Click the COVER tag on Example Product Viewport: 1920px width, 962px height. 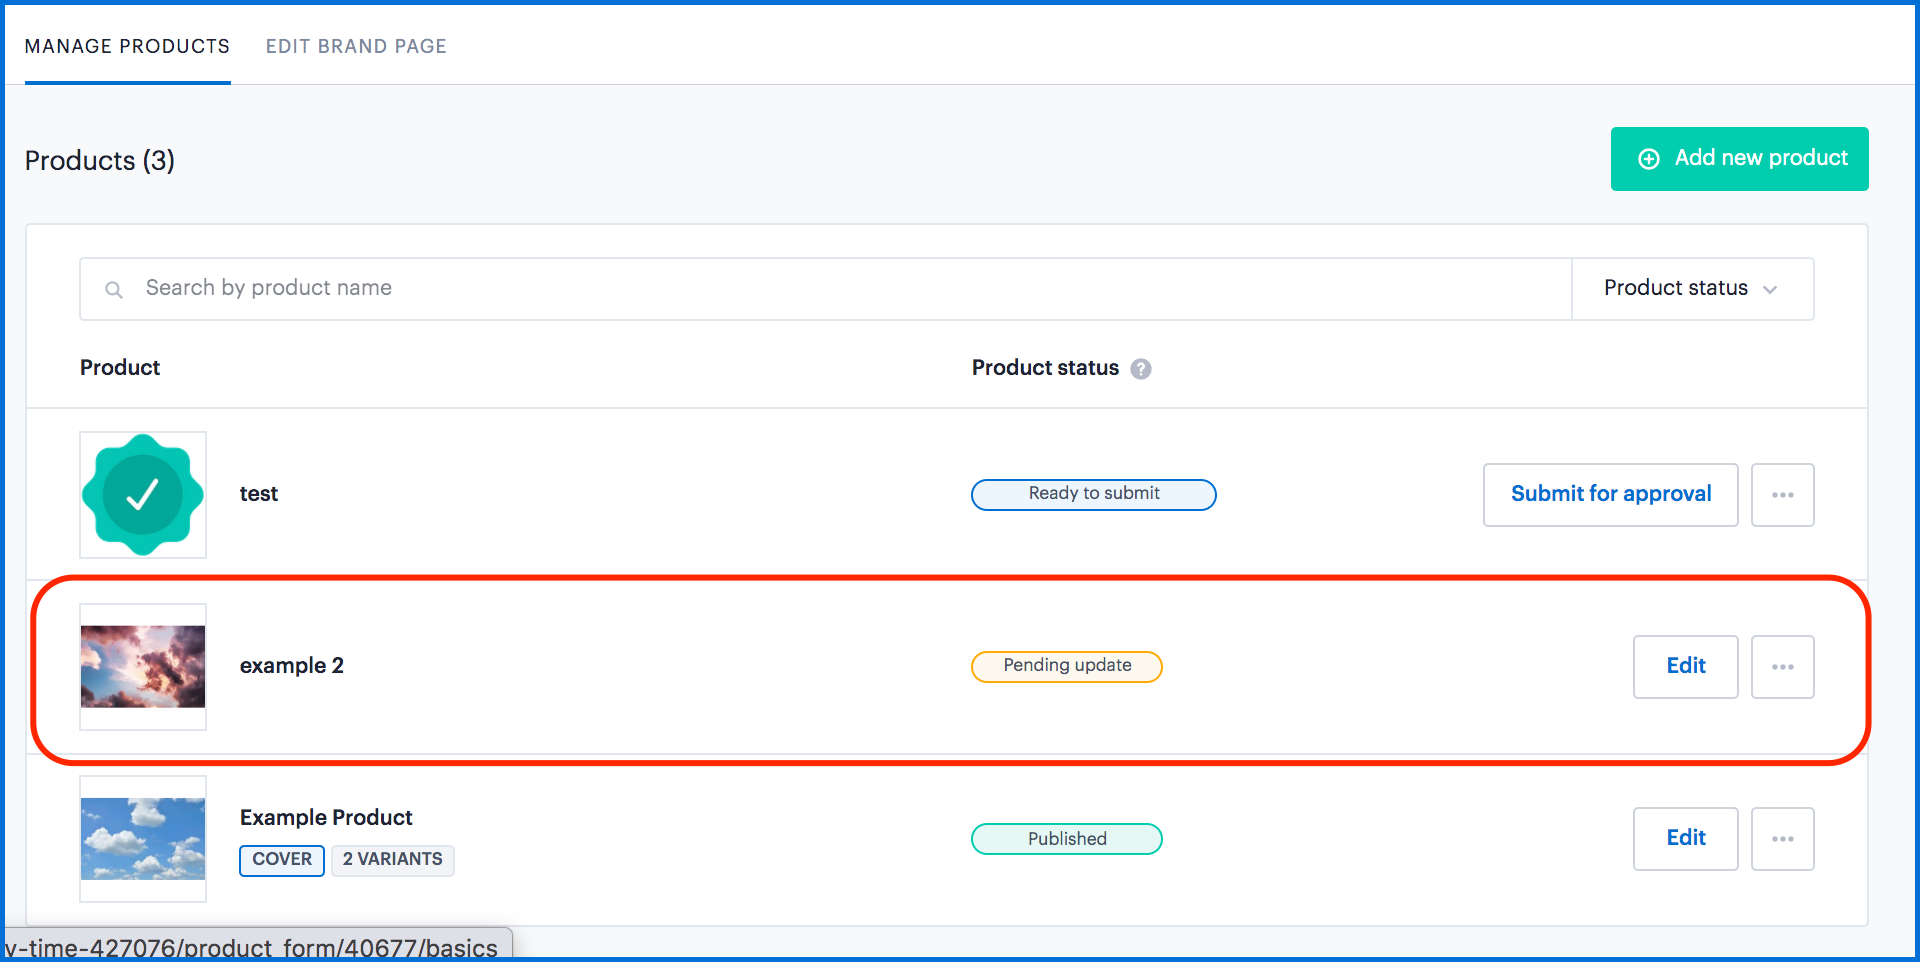[x=281, y=860]
